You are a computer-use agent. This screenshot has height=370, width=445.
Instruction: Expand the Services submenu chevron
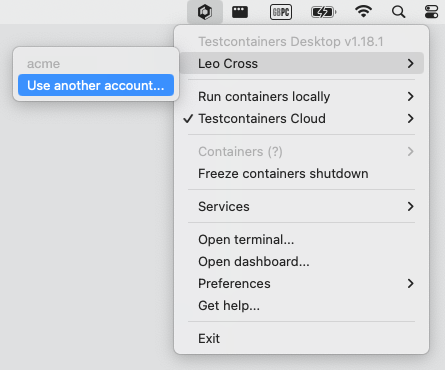pyautogui.click(x=410, y=206)
